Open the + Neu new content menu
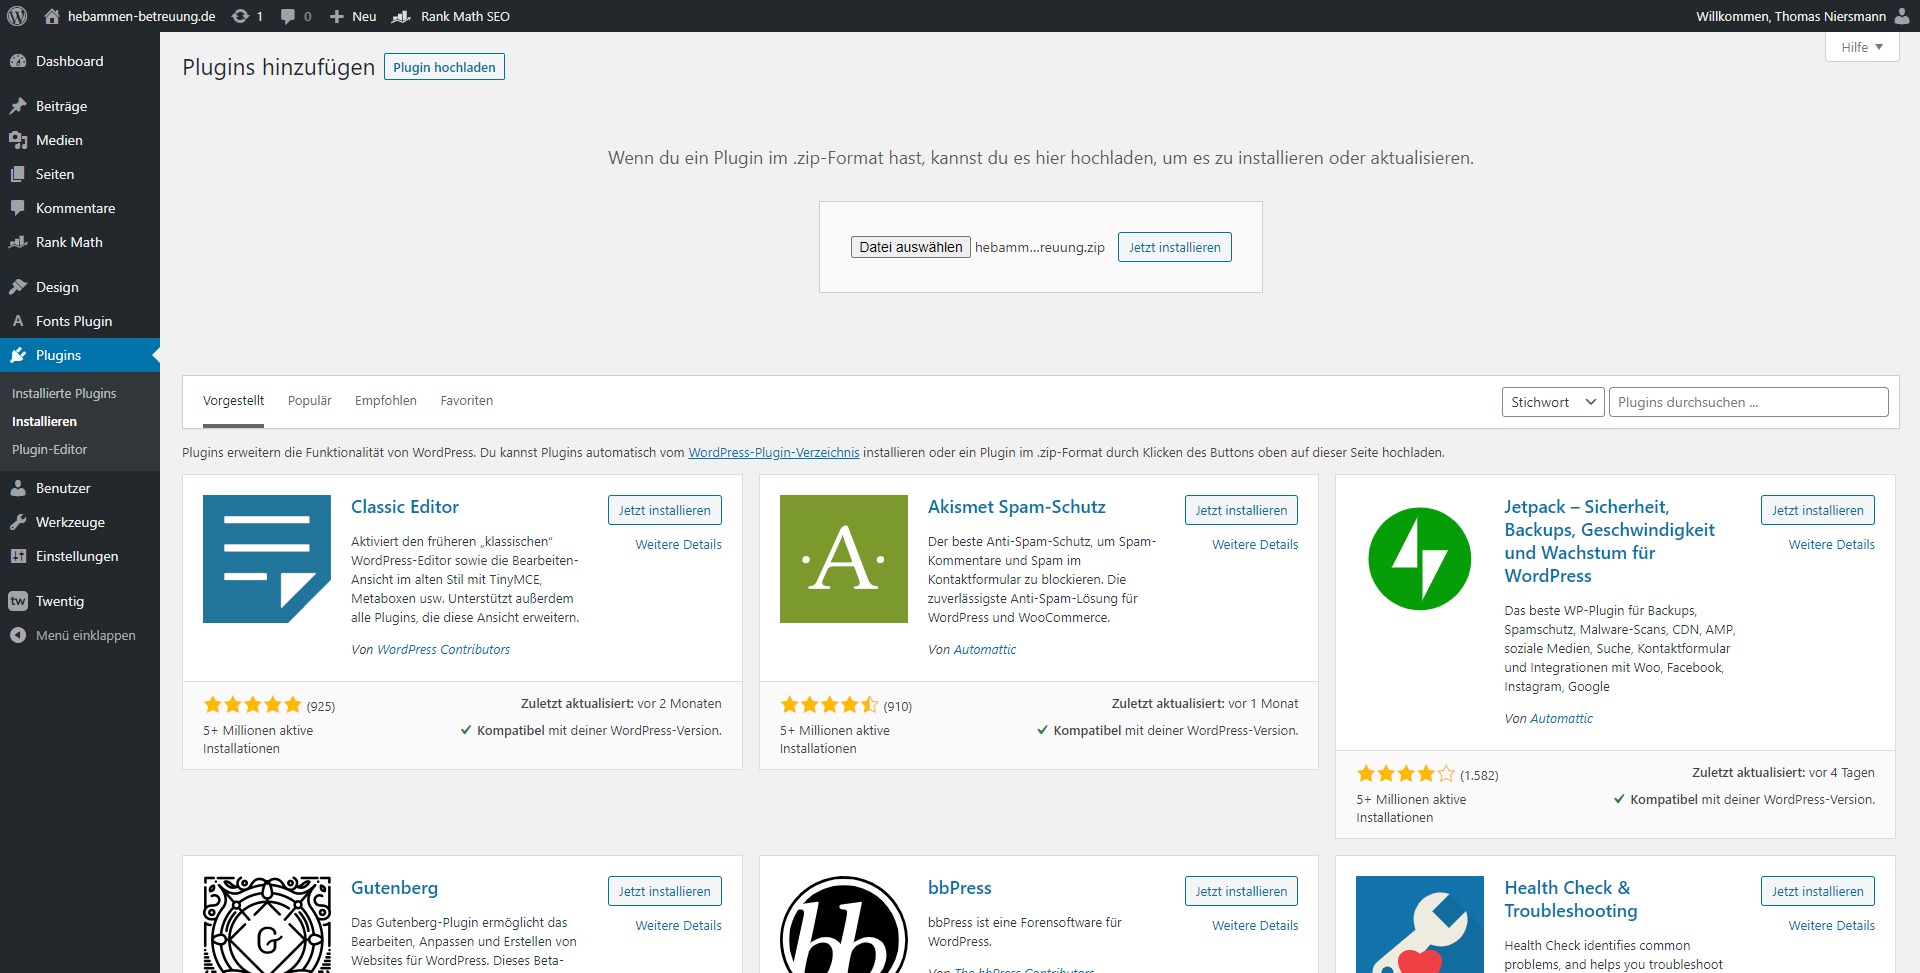 (353, 16)
